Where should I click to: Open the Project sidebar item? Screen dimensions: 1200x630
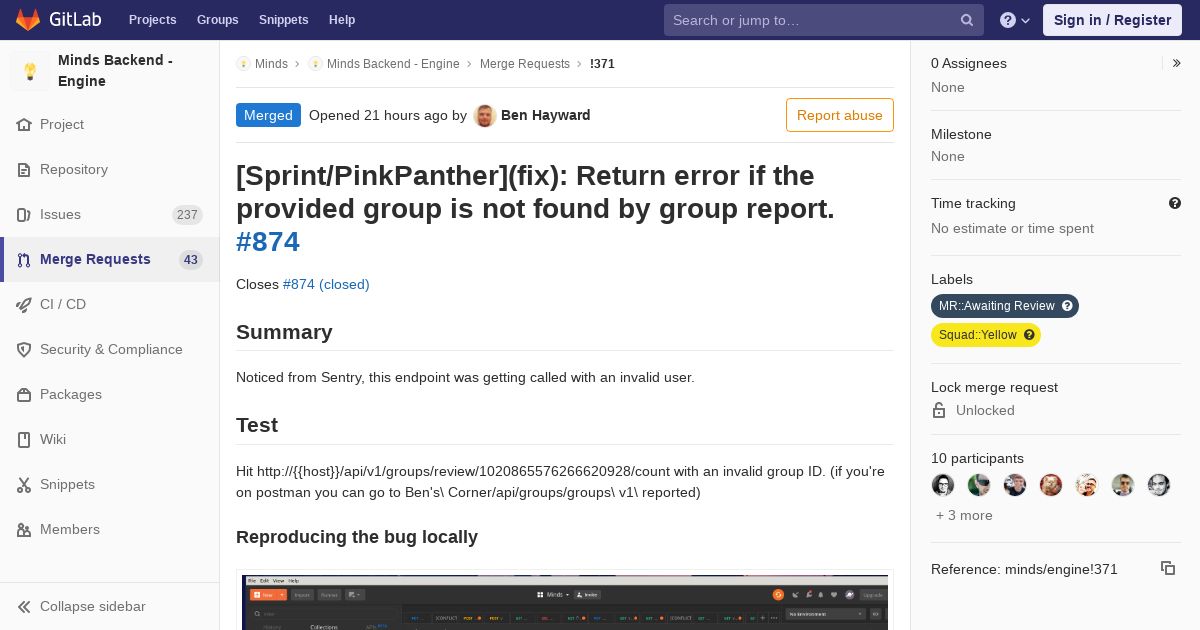click(110, 125)
